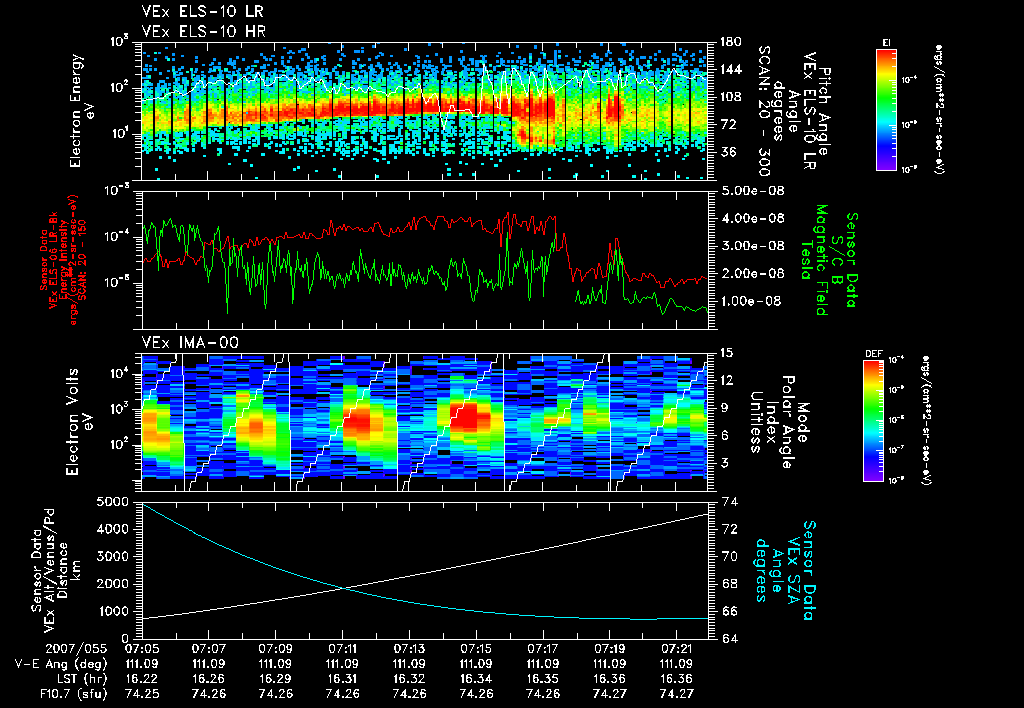Click the red ELS-06 energy intensity axis label
Viewport: 1024px width, 708px height.
click(x=60, y=259)
